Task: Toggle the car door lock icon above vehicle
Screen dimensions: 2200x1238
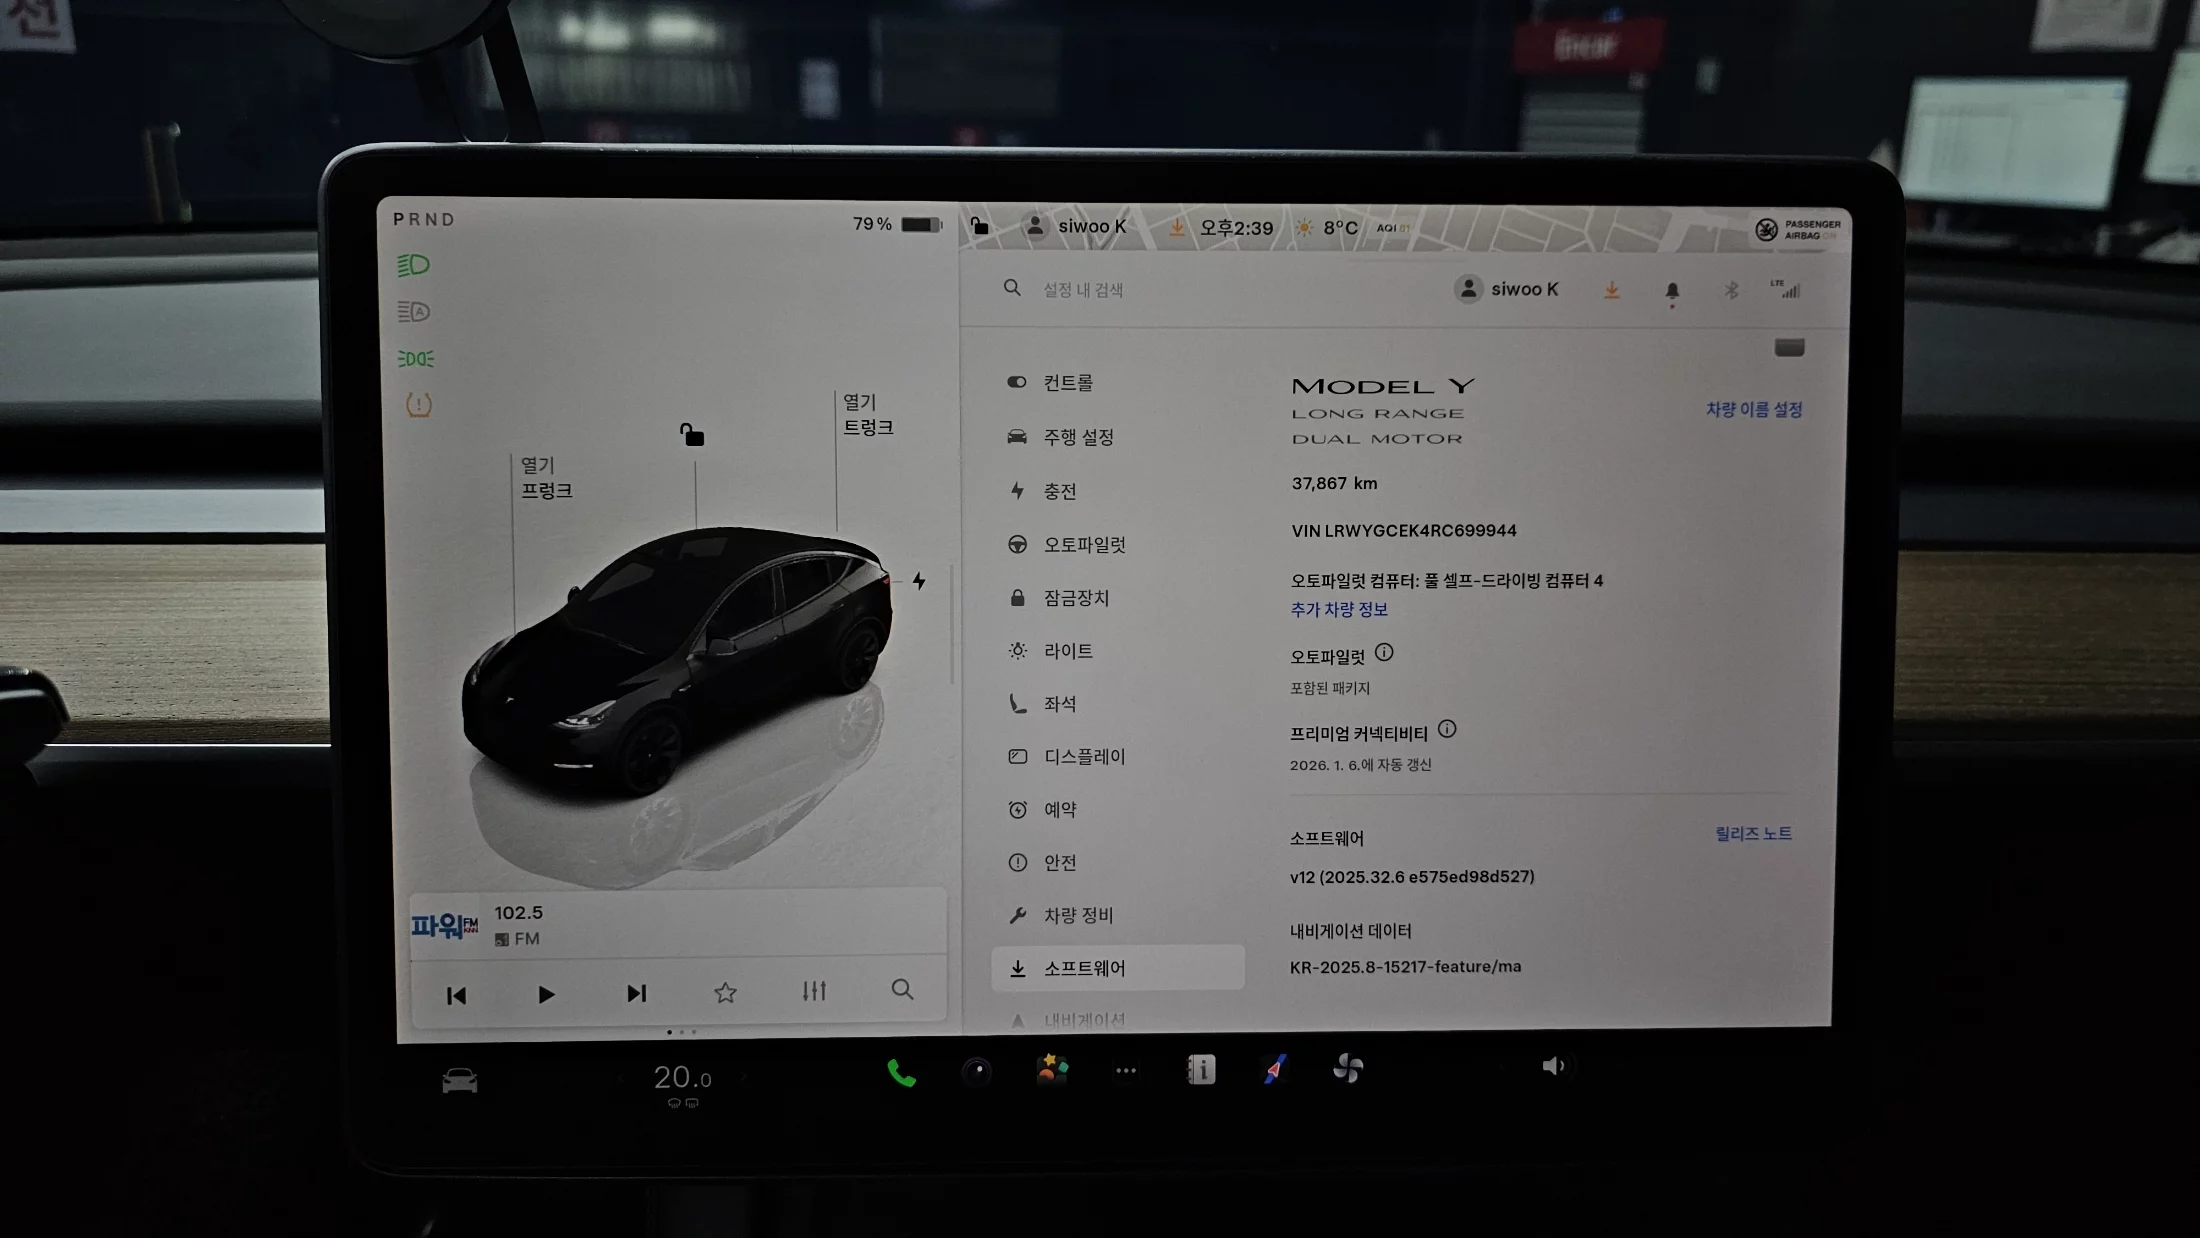Action: (x=692, y=435)
